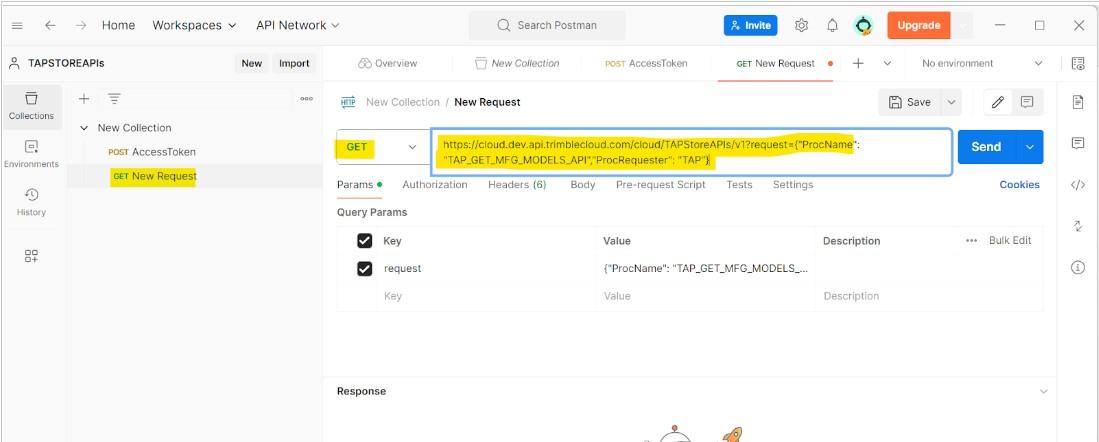Open the Workspaces dropdown
This screenshot has height=442, width=1099.
coord(194,25)
